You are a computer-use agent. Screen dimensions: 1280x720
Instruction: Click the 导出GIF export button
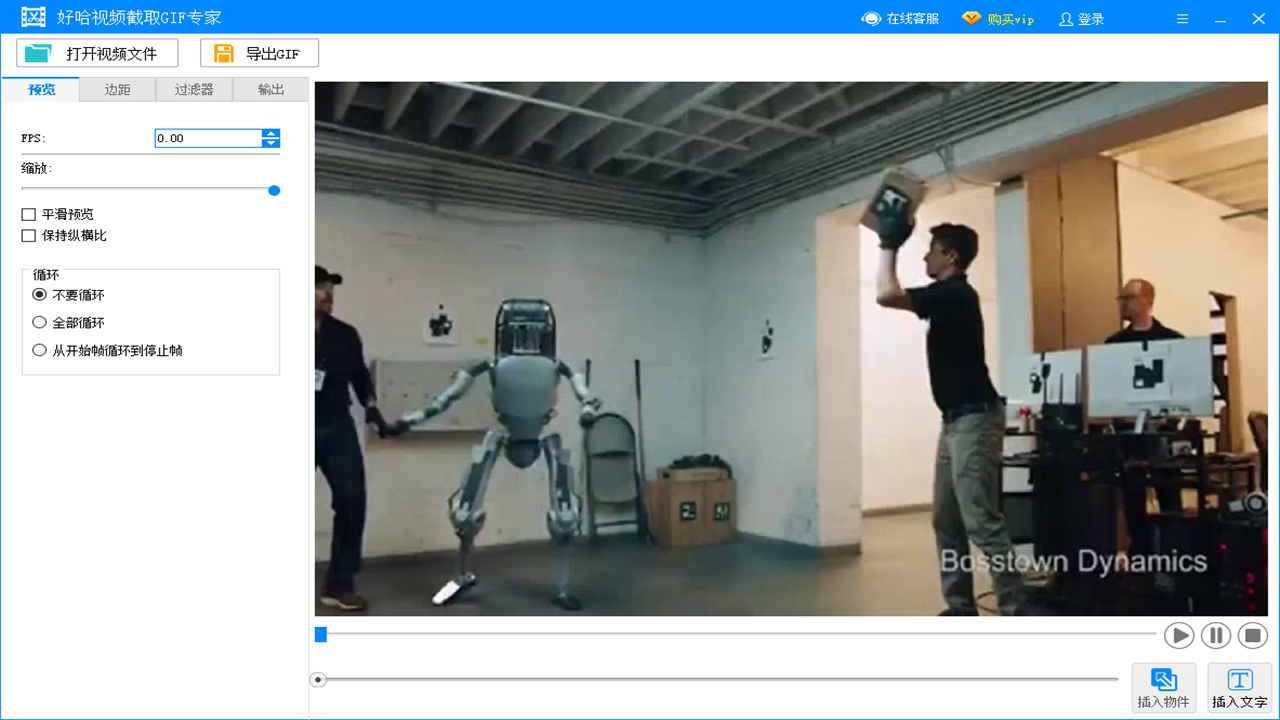(x=259, y=53)
